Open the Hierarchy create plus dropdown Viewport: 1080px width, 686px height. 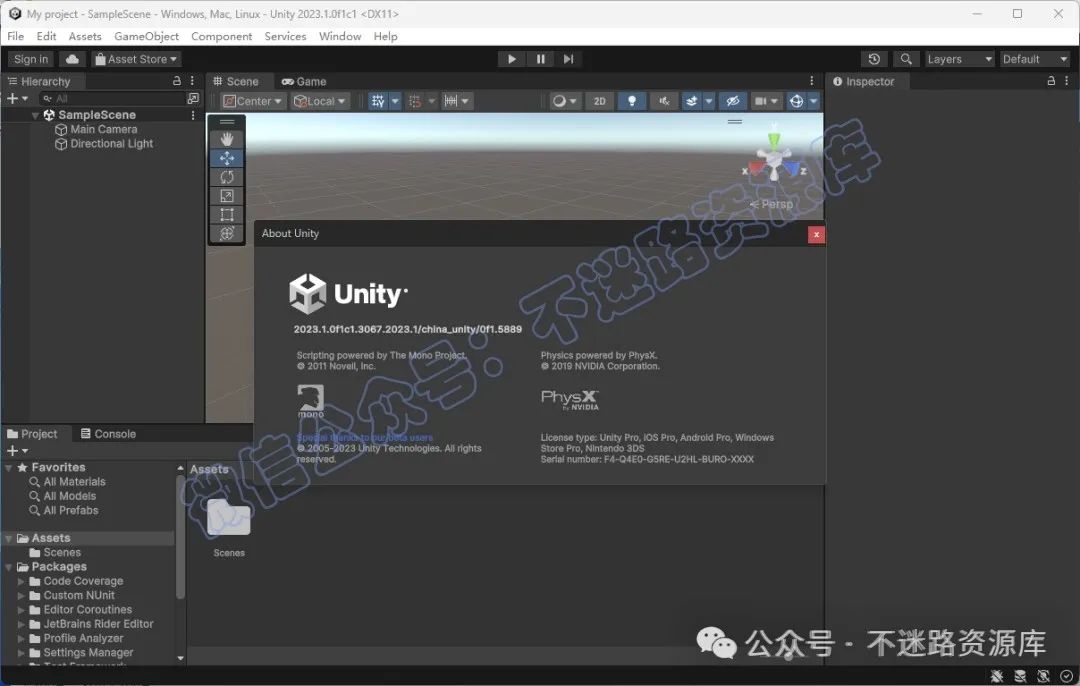[x=17, y=98]
